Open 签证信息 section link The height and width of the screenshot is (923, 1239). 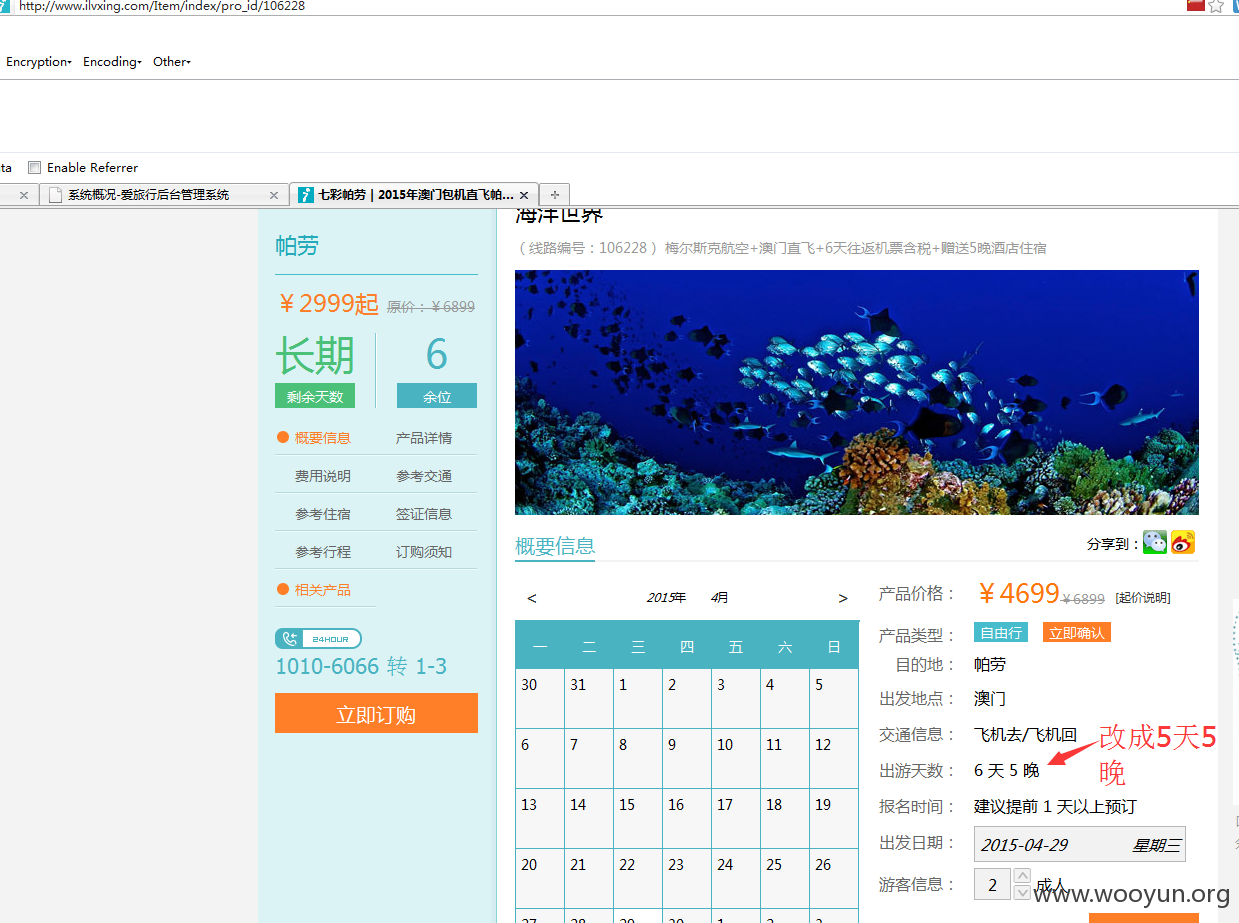point(424,514)
